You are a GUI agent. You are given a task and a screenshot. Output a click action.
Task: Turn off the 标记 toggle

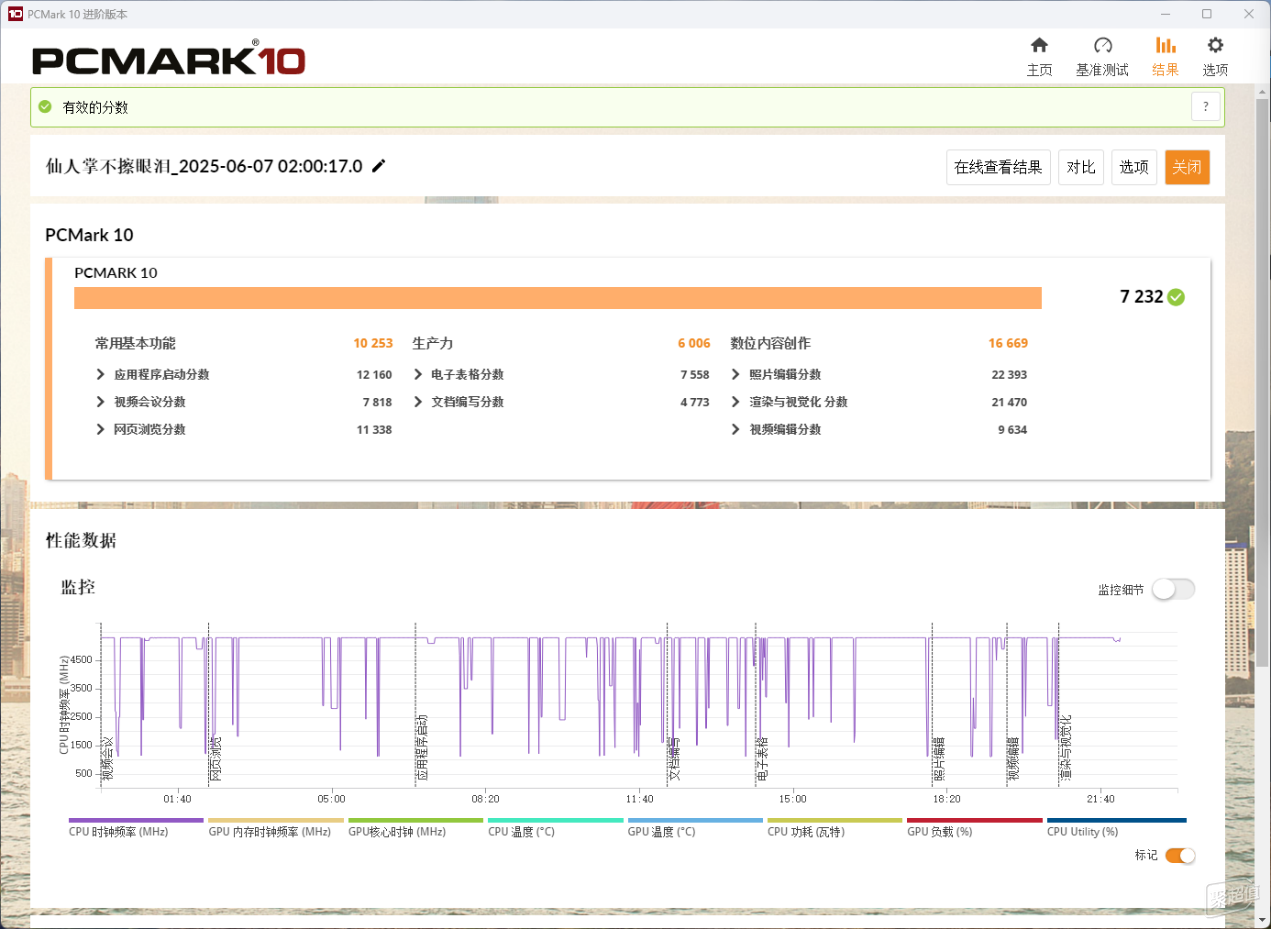1180,855
